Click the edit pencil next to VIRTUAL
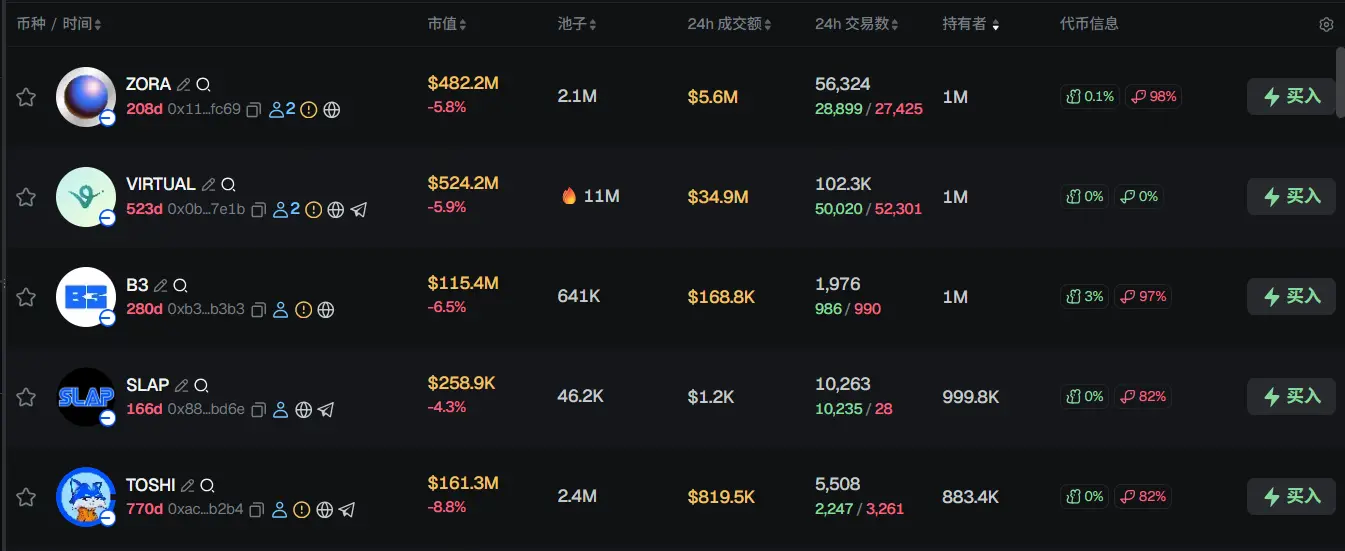The image size is (1345, 551). (x=208, y=185)
